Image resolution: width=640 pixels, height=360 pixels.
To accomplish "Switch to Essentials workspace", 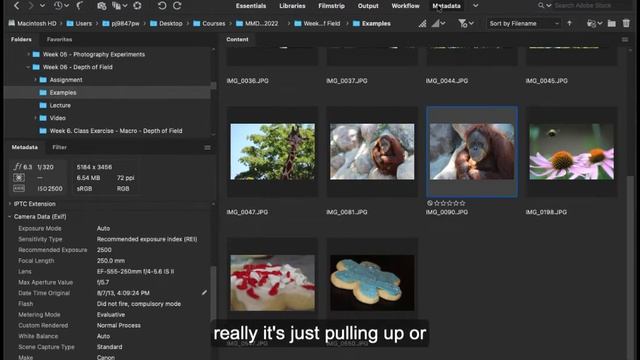I will pyautogui.click(x=251, y=6).
